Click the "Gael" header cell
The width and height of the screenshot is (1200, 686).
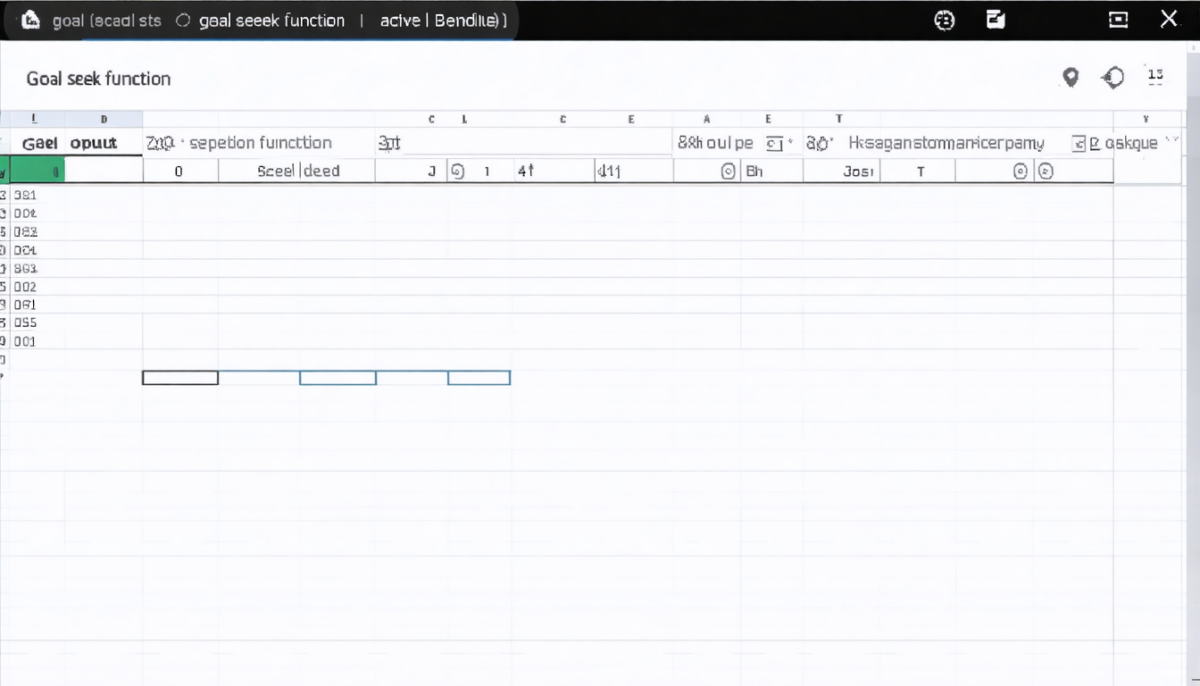click(41, 143)
